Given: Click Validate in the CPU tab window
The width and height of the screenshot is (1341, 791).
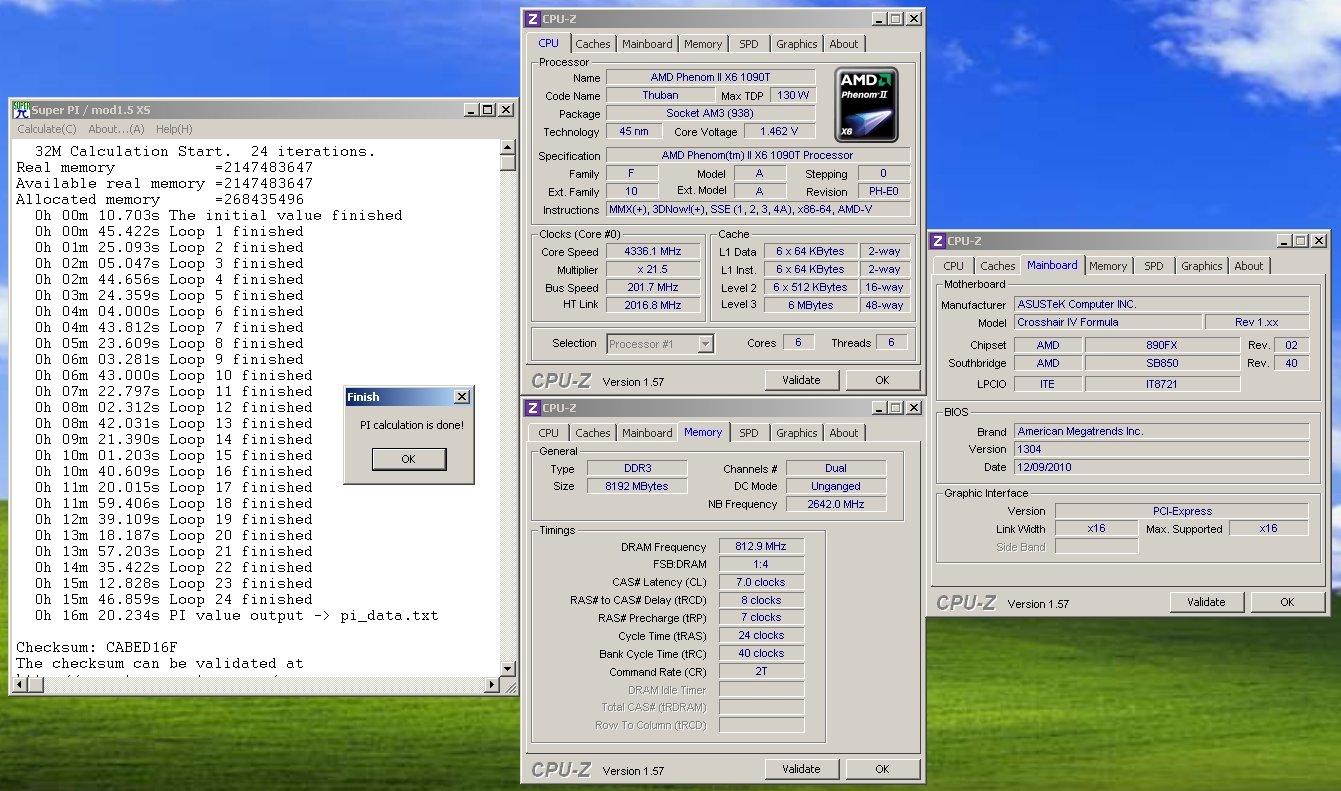Looking at the screenshot, I should 801,380.
